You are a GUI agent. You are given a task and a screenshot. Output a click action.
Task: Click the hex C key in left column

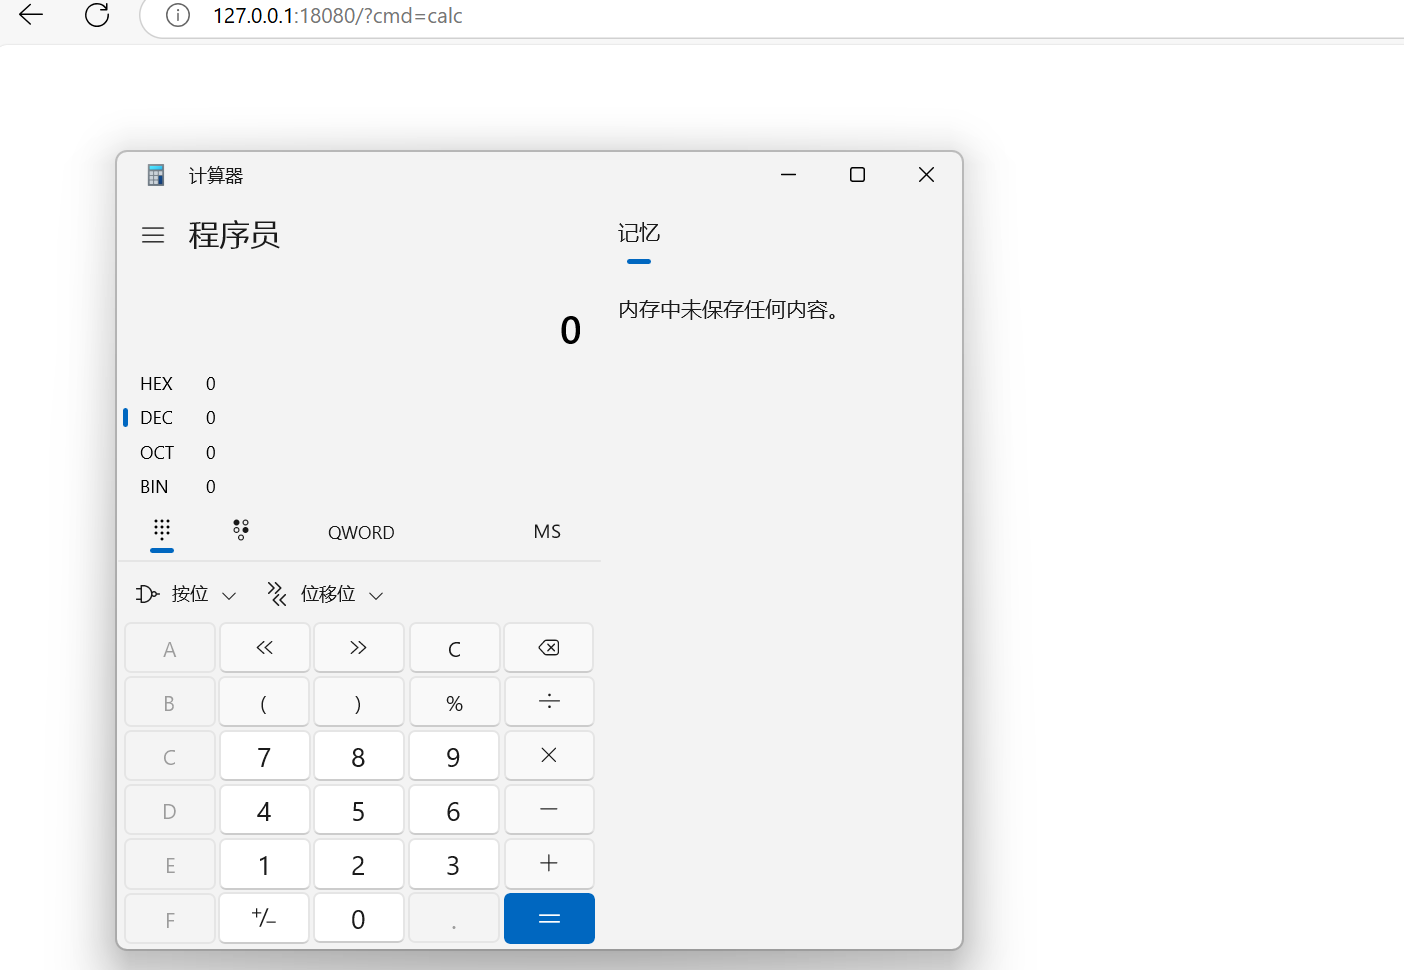[x=170, y=756]
